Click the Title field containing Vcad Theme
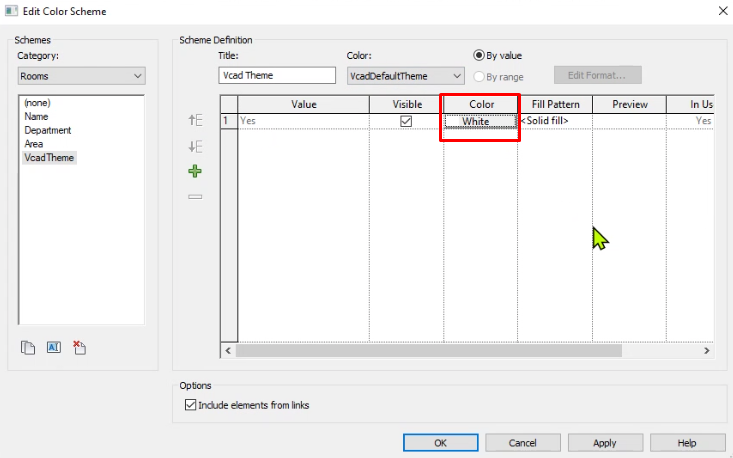Viewport: 733px width, 458px height. coord(277,75)
